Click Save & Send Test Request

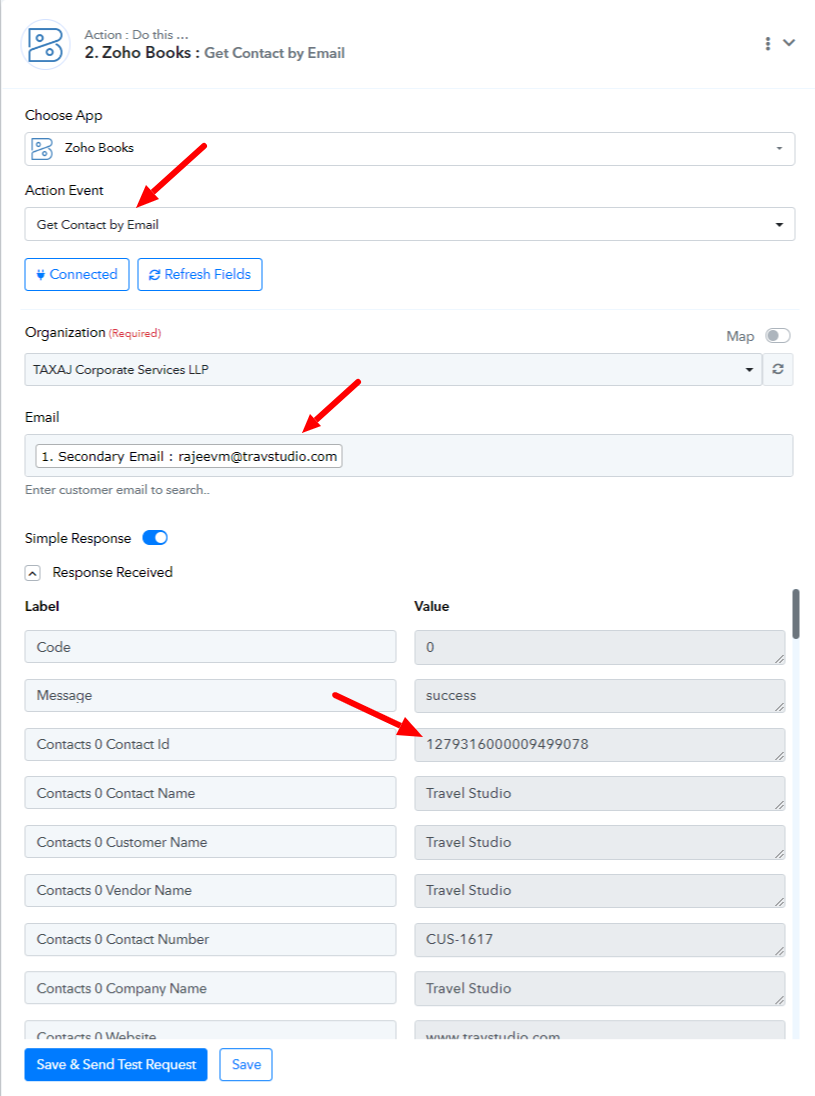pos(116,1065)
